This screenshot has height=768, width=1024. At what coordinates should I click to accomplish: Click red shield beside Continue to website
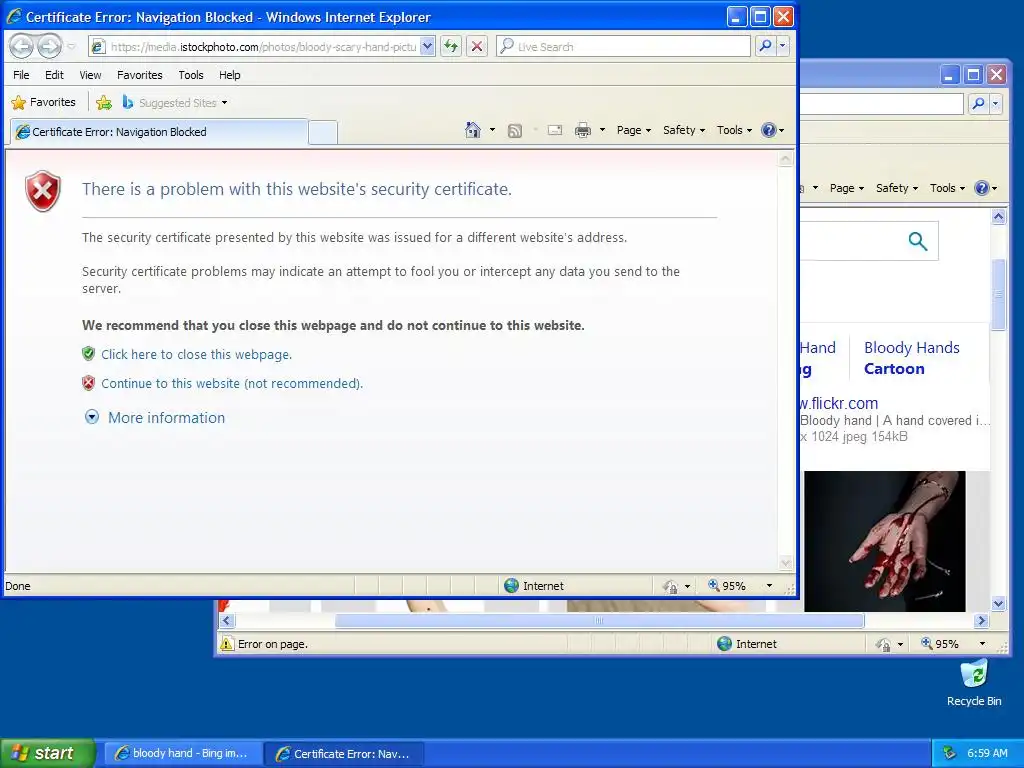(x=88, y=383)
